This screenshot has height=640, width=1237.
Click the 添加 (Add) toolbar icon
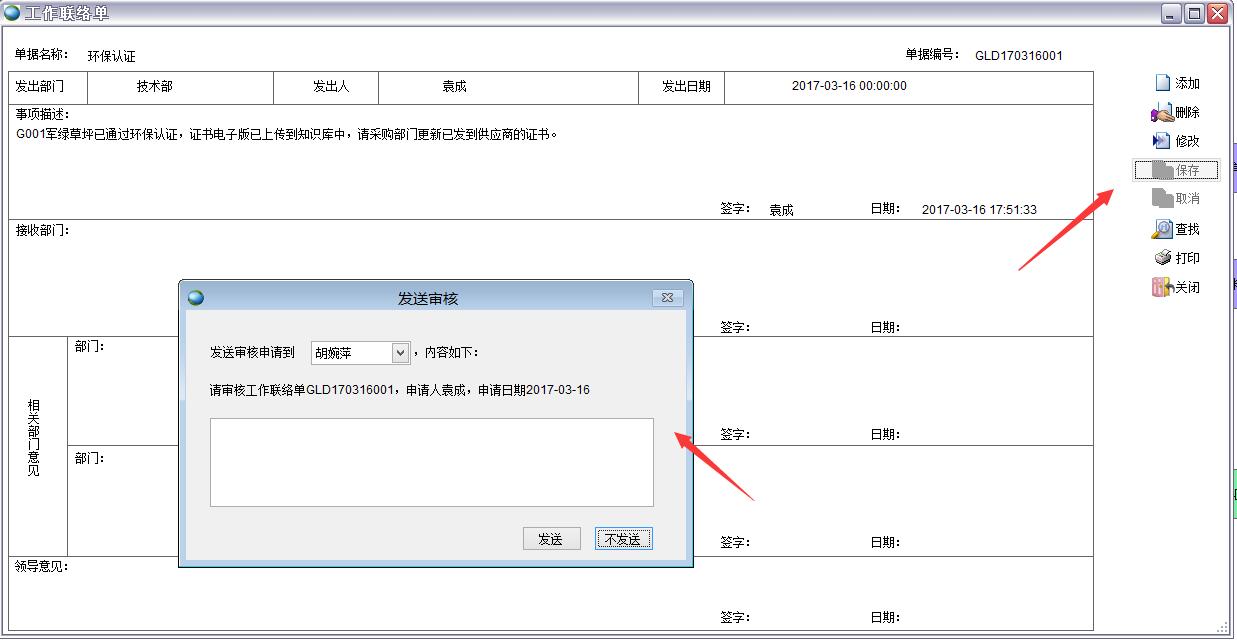tap(1163, 83)
